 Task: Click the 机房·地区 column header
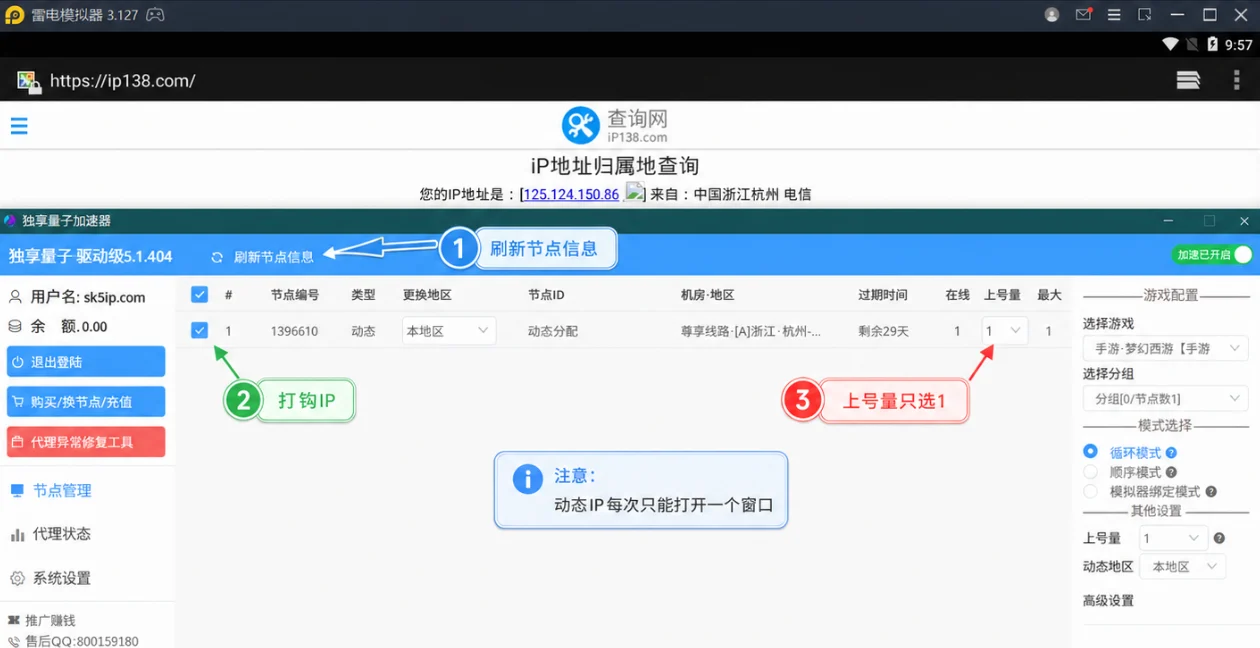coord(707,295)
